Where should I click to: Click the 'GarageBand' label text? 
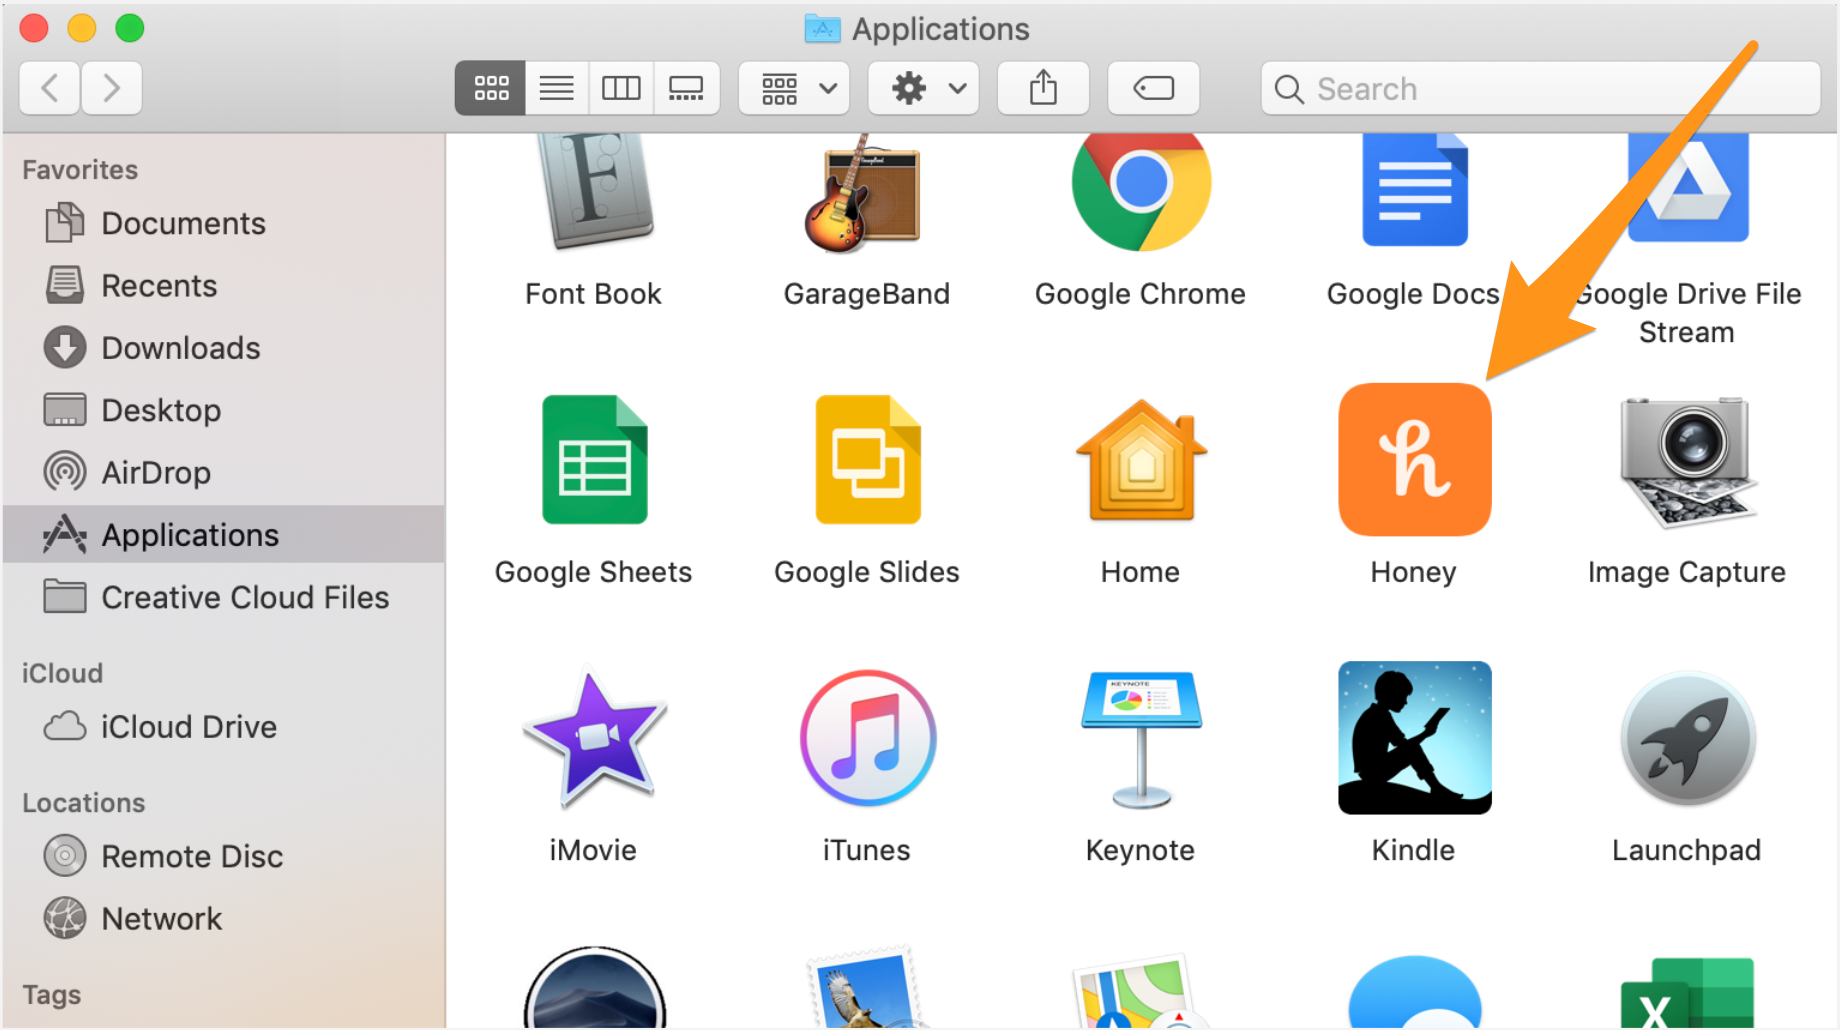coord(867,294)
